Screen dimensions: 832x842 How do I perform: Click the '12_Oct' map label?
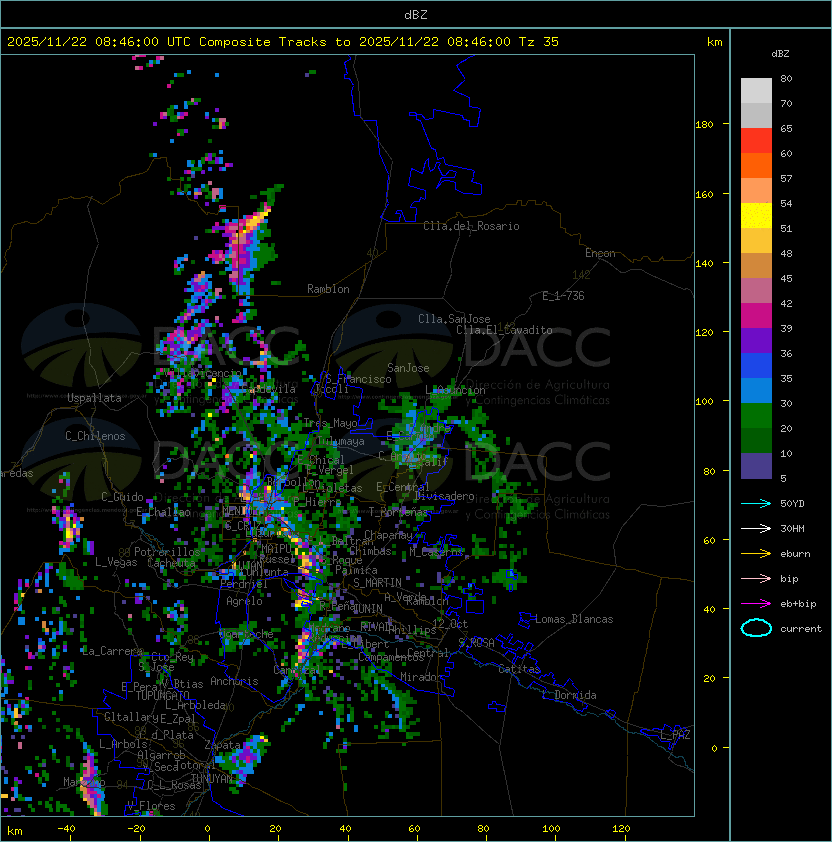click(x=450, y=624)
